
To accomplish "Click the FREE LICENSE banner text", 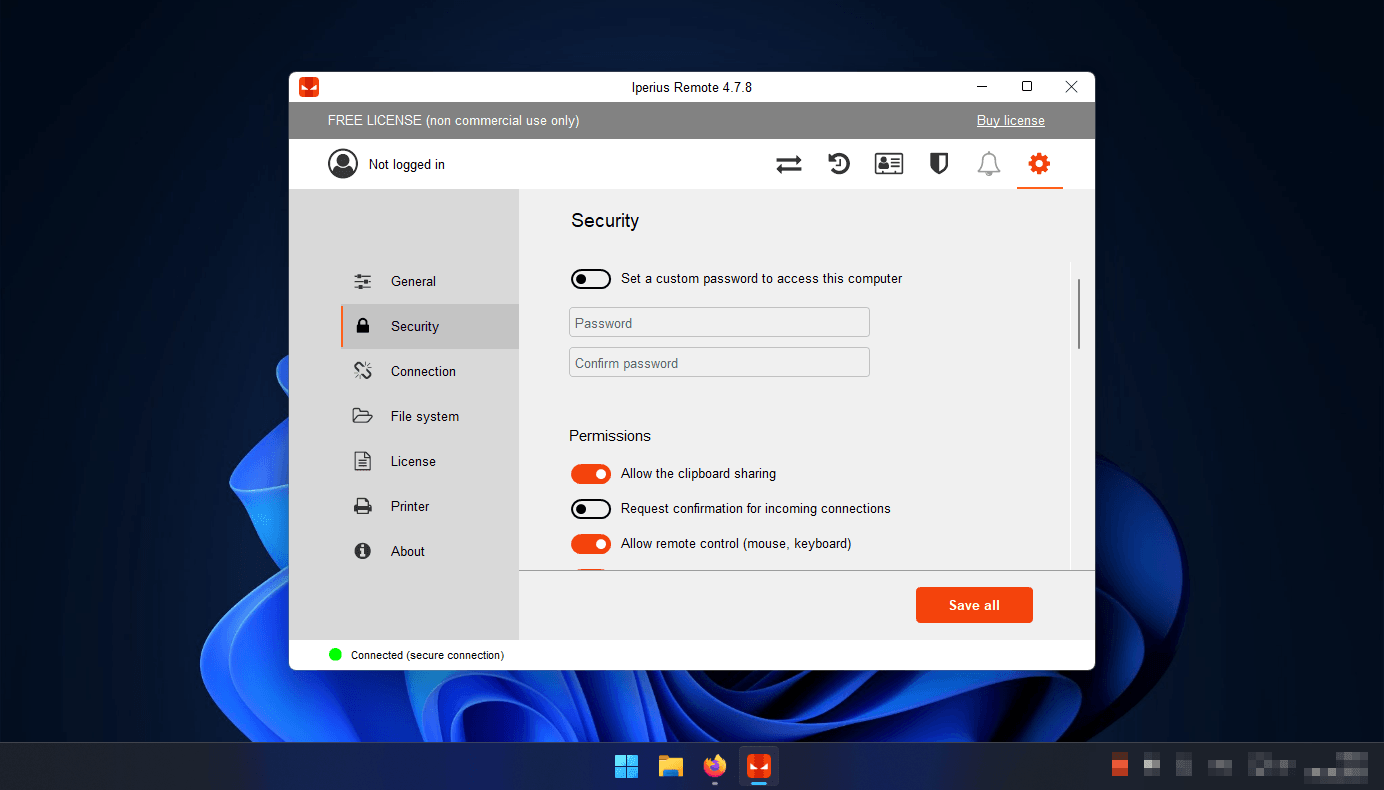I will pyautogui.click(x=453, y=120).
